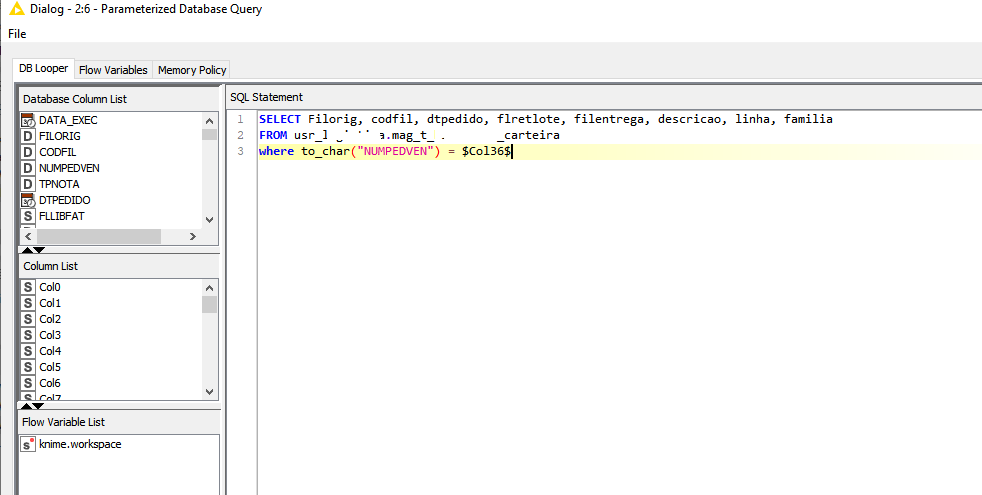The width and height of the screenshot is (982, 495).
Task: Select the D icon beside FILORIG
Action: click(x=28, y=136)
